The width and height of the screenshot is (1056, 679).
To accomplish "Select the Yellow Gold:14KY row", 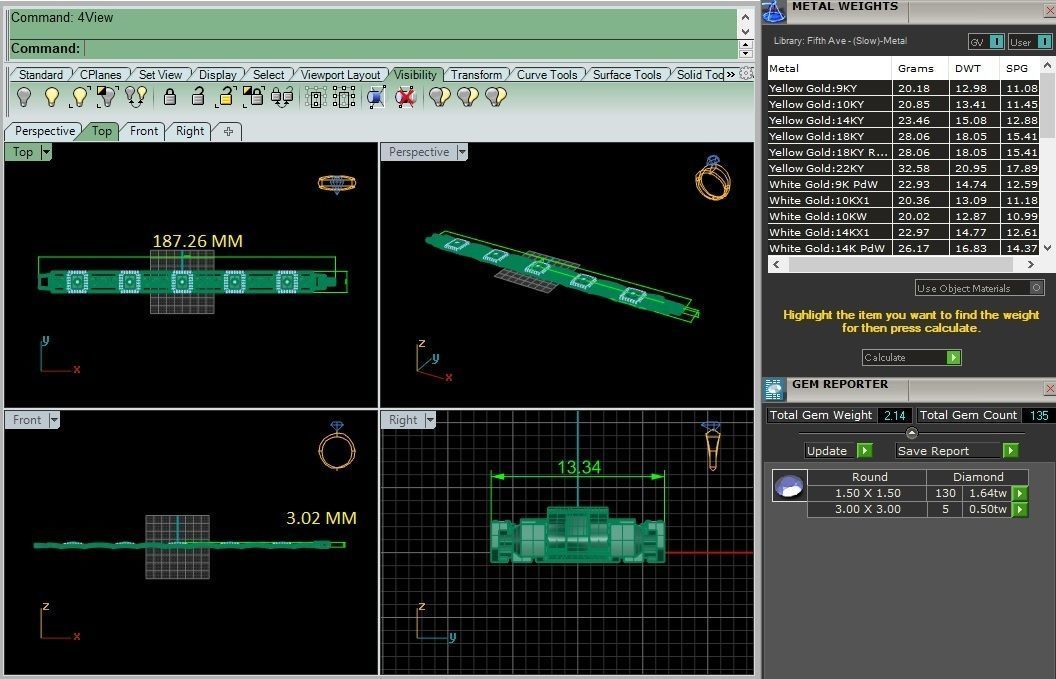I will 904,121.
